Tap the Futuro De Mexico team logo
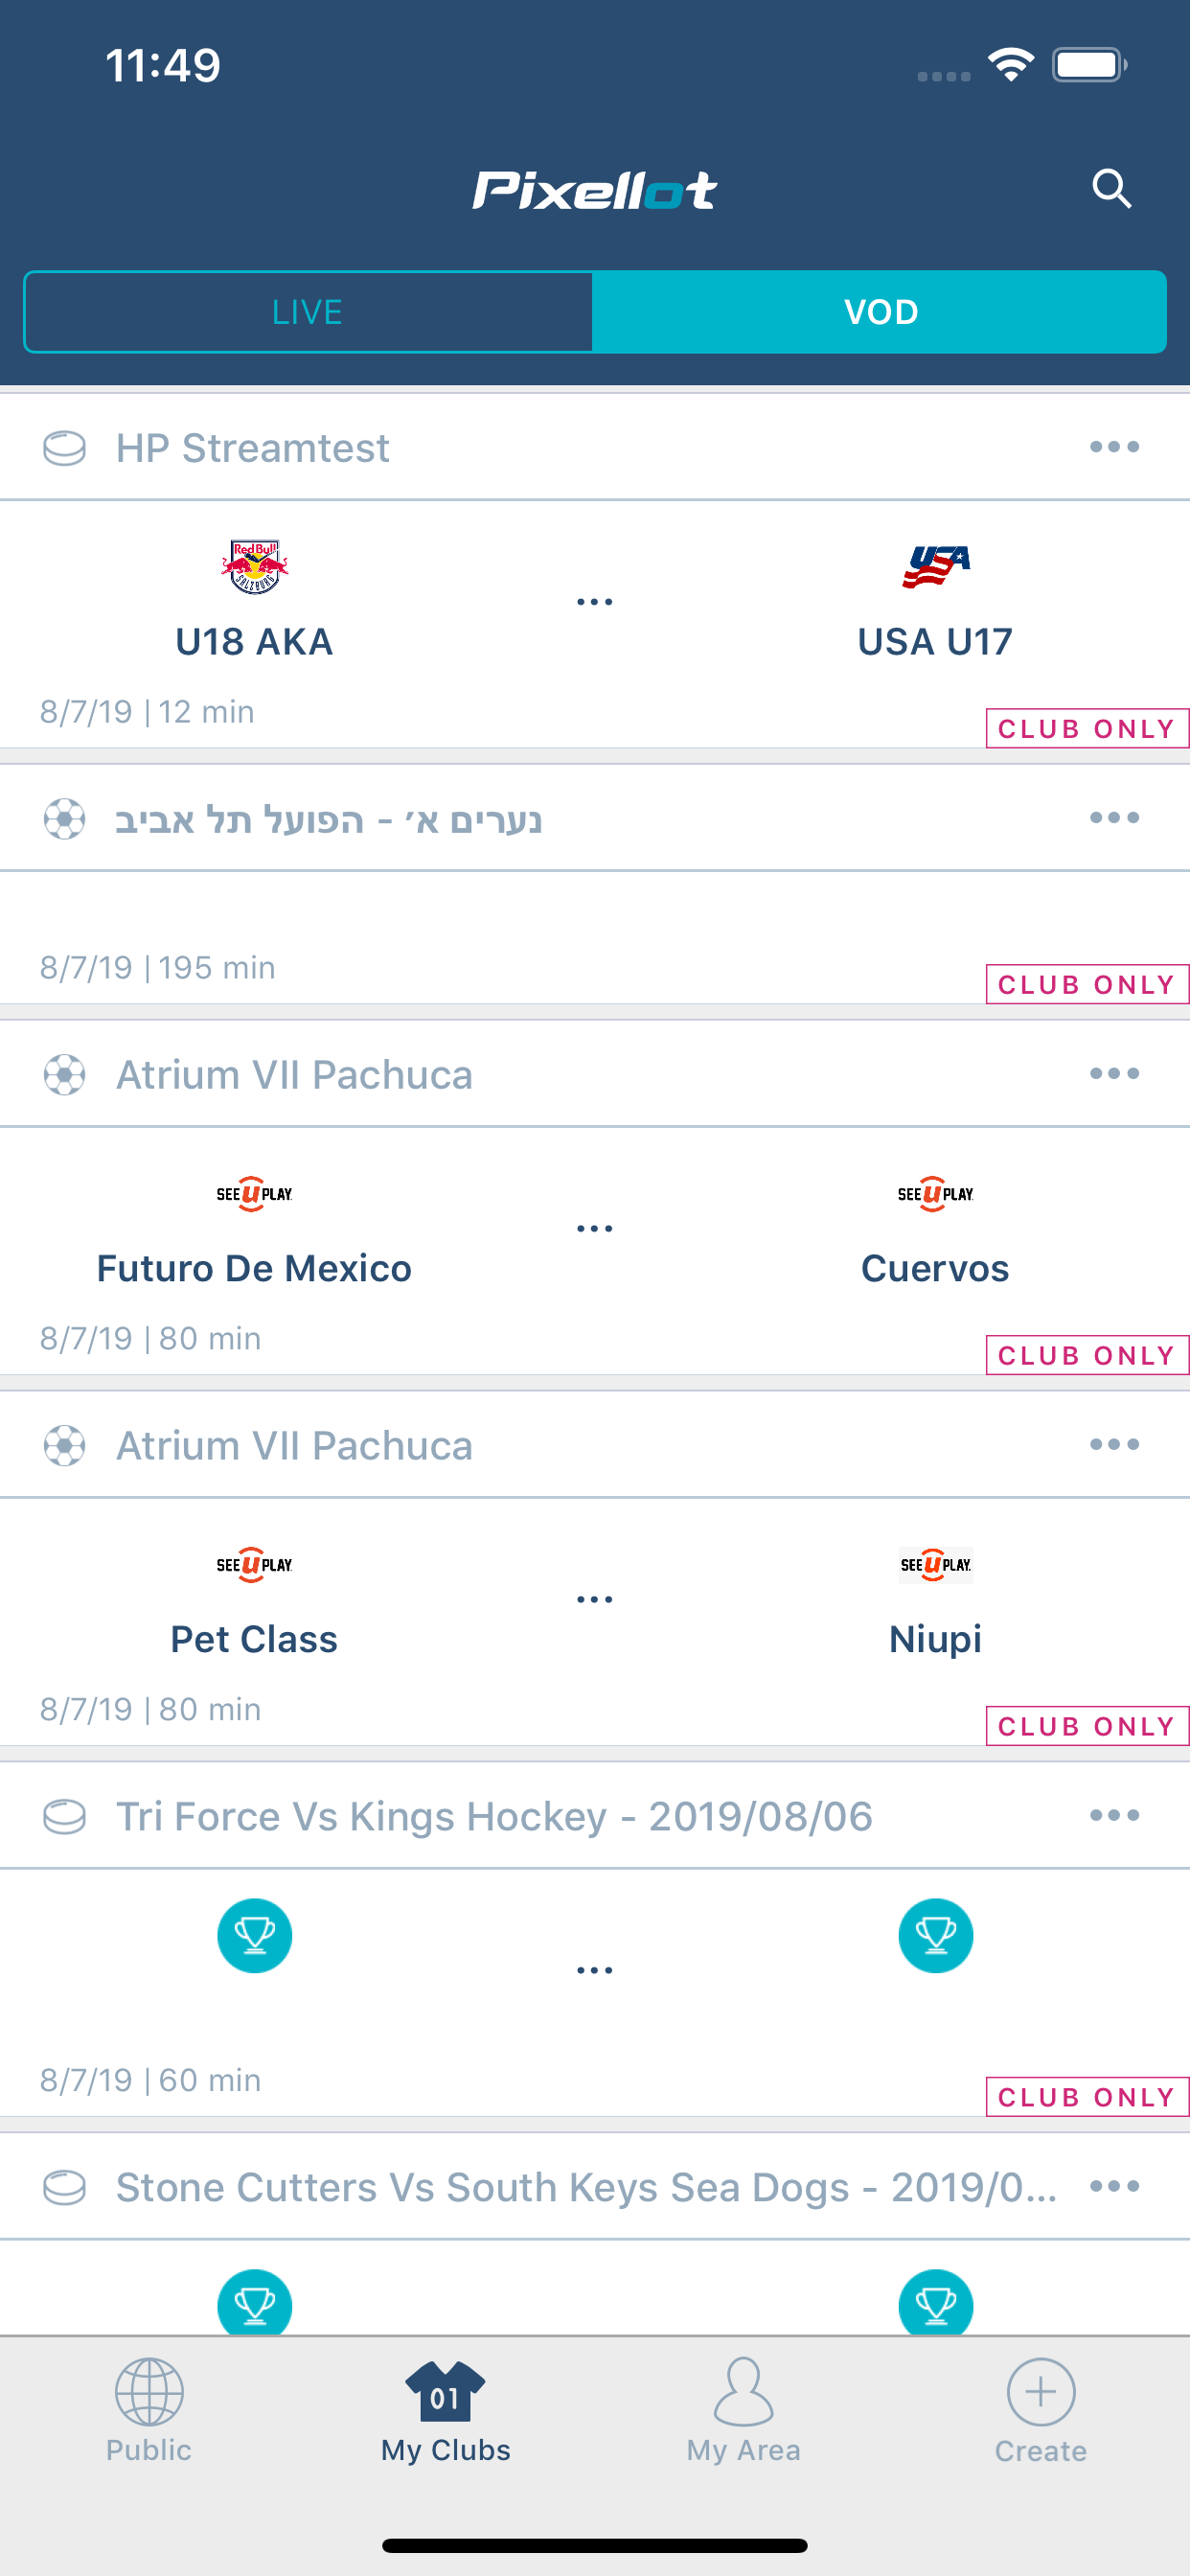Viewport: 1190px width, 2576px height. coord(254,1194)
